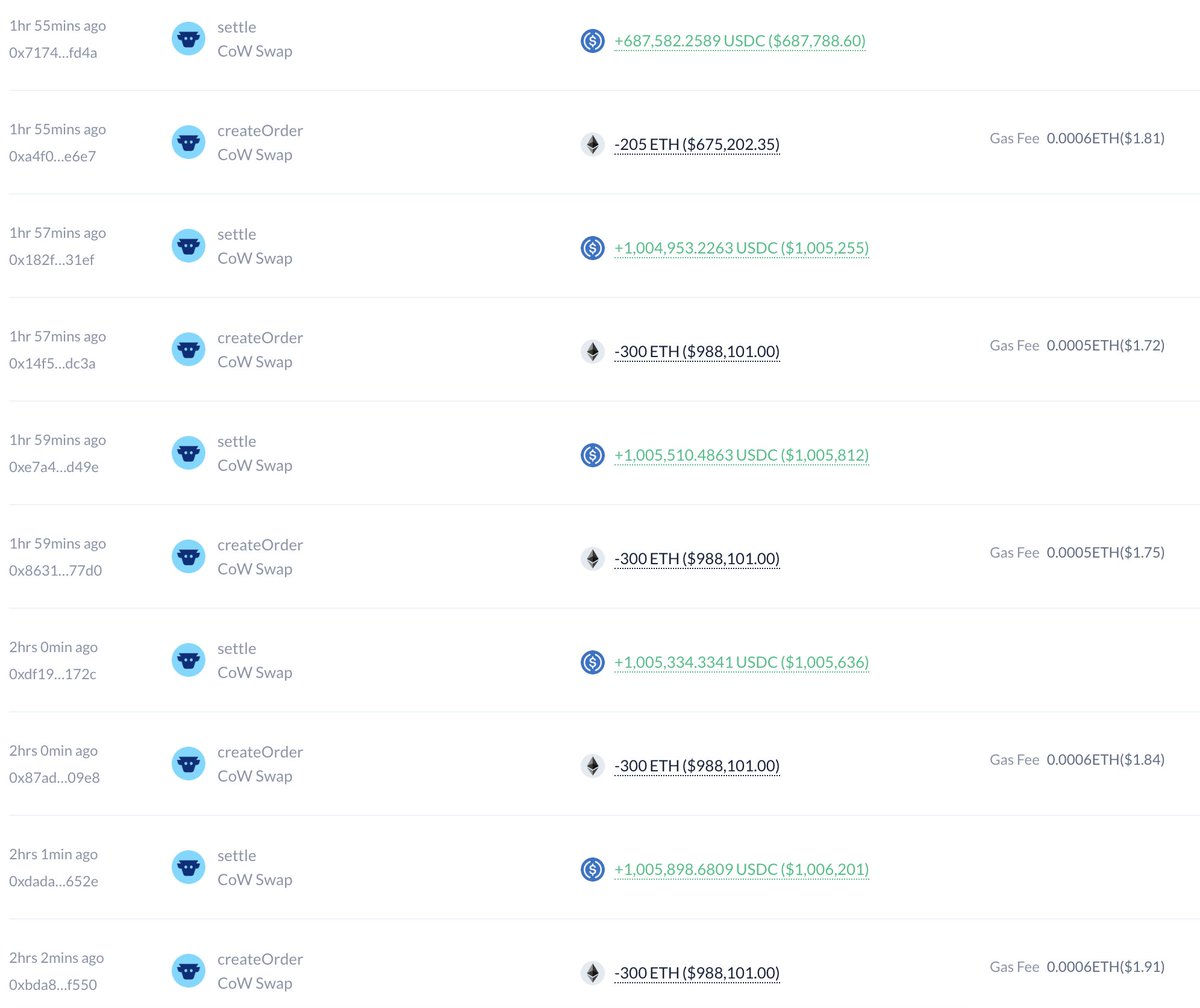Open transaction hash 0xbda8...f550
This screenshot has height=1008, width=1200.
point(54,984)
